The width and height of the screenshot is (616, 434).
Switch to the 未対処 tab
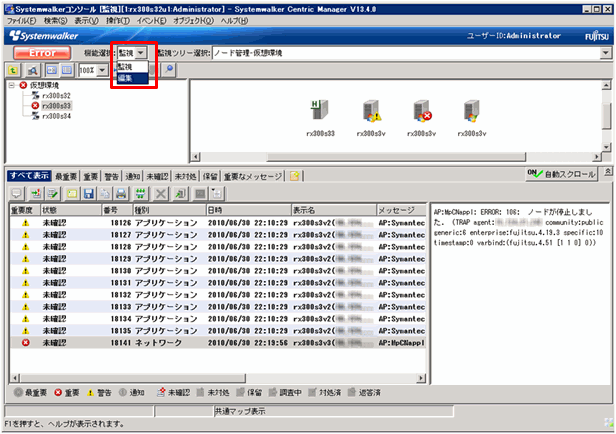coord(185,176)
